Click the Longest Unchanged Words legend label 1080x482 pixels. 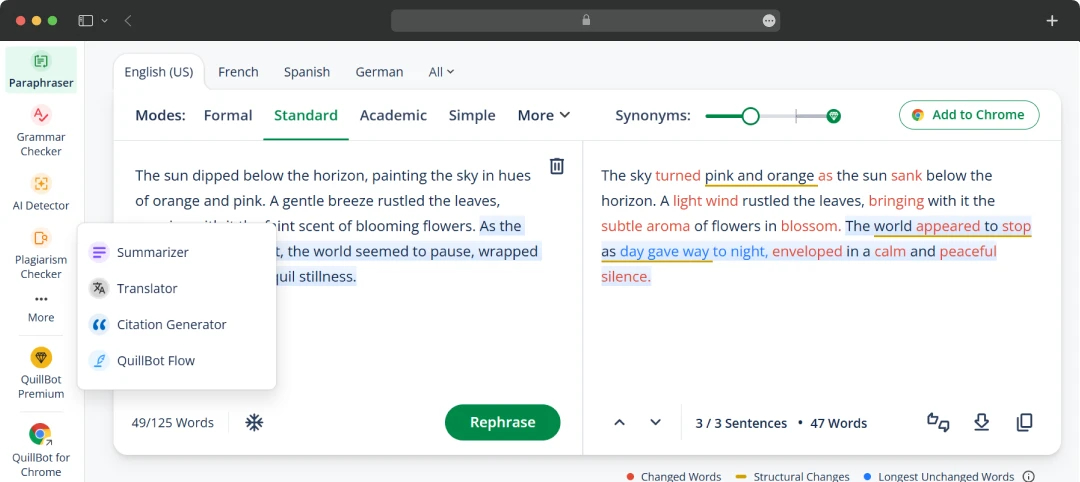tap(946, 476)
